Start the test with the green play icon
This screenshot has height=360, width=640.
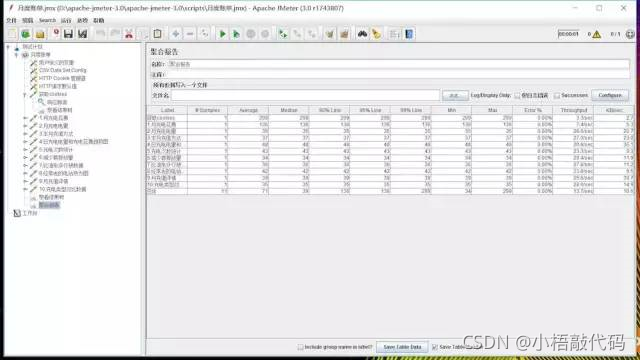click(222, 34)
